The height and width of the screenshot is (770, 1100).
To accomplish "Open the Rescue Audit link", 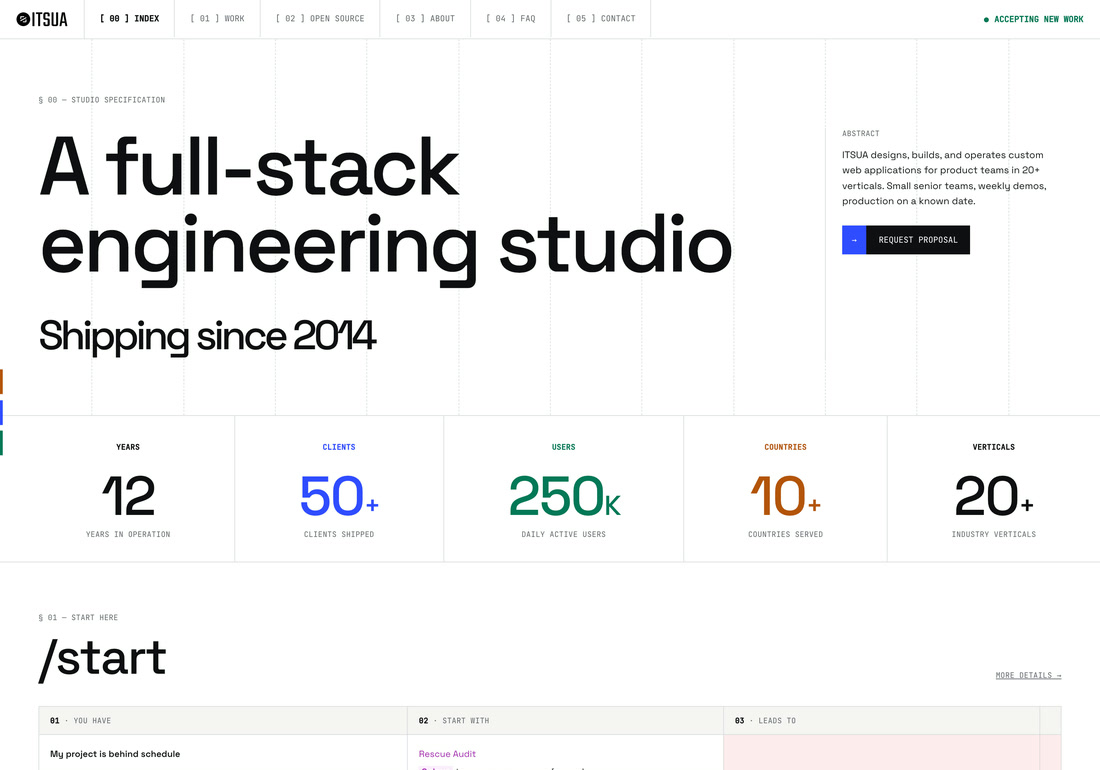I will click(447, 754).
